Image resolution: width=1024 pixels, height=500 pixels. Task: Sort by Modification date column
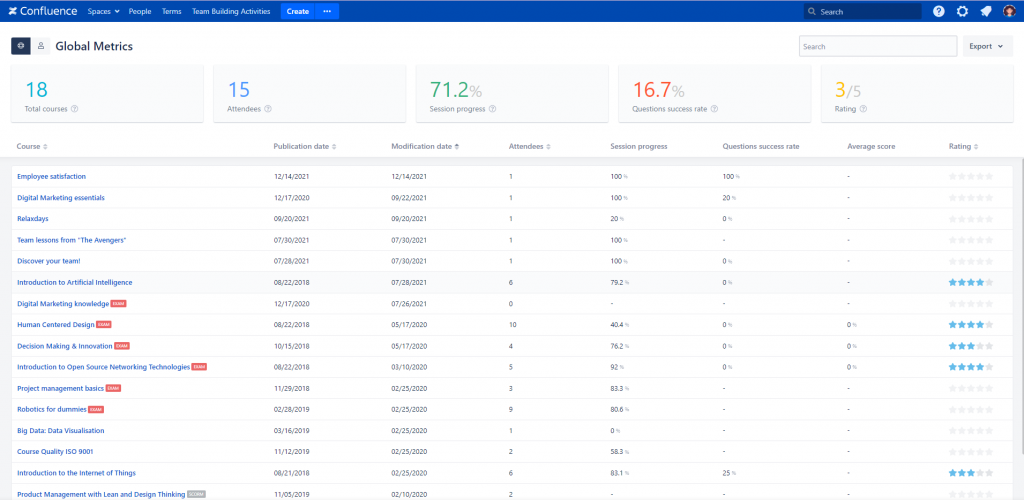tap(424, 147)
